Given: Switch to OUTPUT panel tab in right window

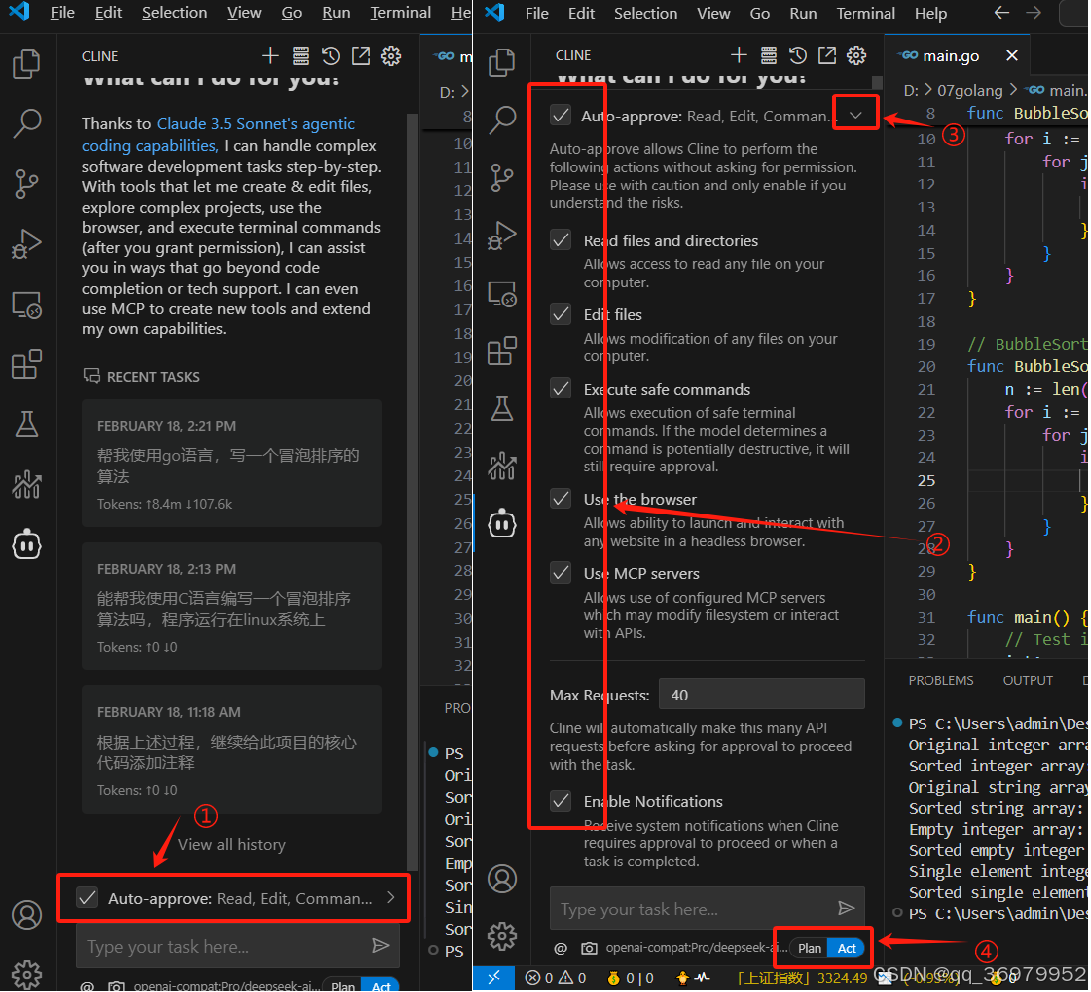Looking at the screenshot, I should (x=1028, y=680).
